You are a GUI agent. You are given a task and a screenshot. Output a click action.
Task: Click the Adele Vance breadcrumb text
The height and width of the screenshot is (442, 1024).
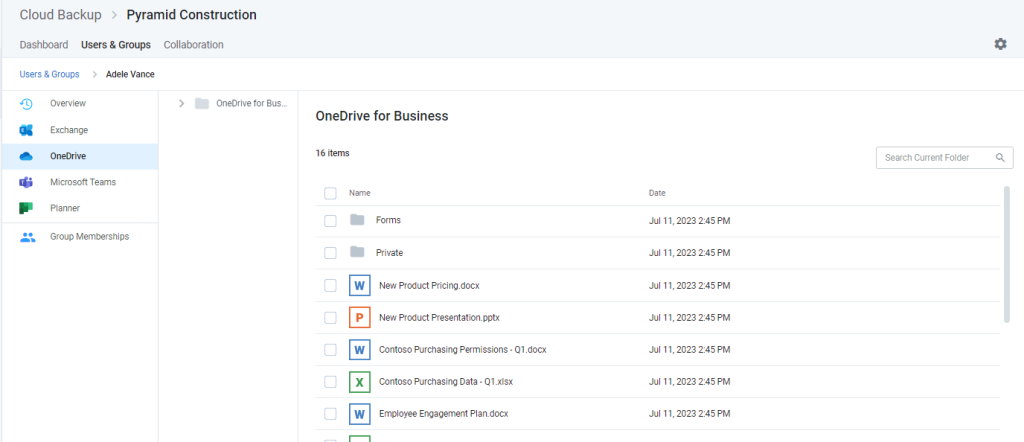pyautogui.click(x=130, y=74)
